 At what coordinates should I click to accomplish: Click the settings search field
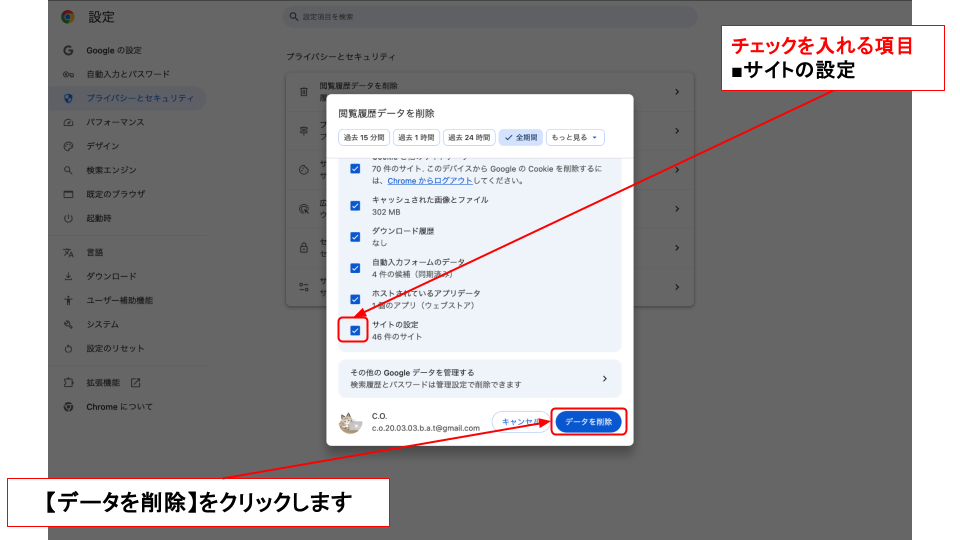pyautogui.click(x=490, y=17)
